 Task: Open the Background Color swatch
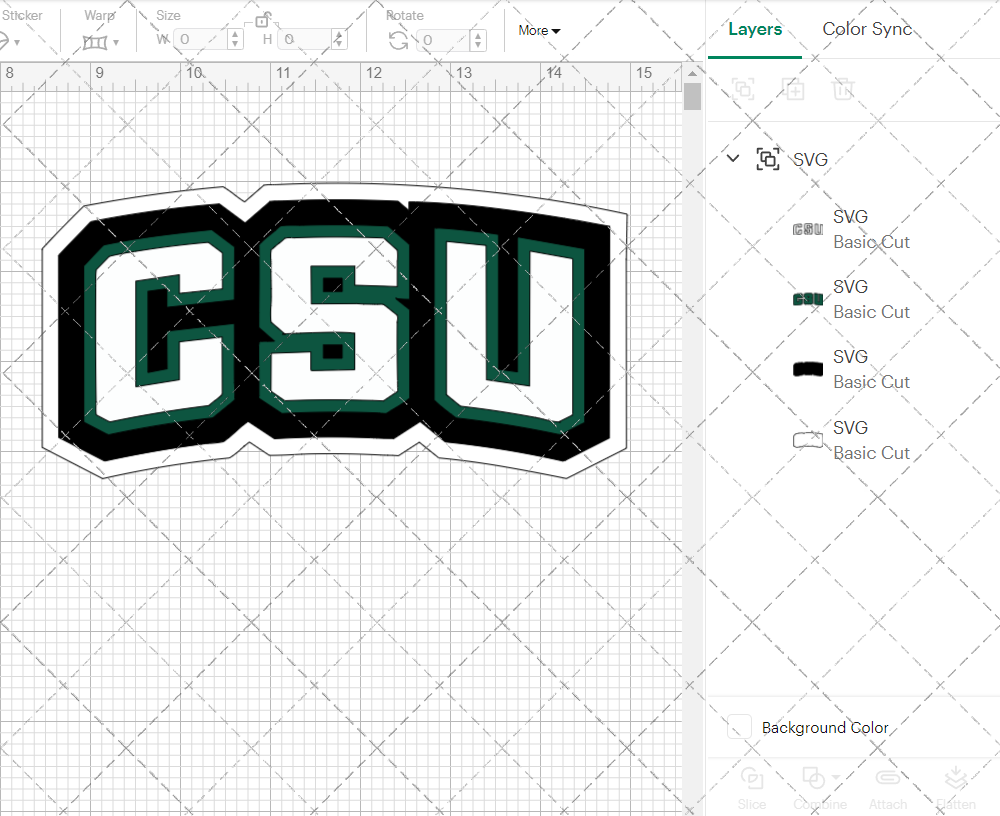[738, 727]
